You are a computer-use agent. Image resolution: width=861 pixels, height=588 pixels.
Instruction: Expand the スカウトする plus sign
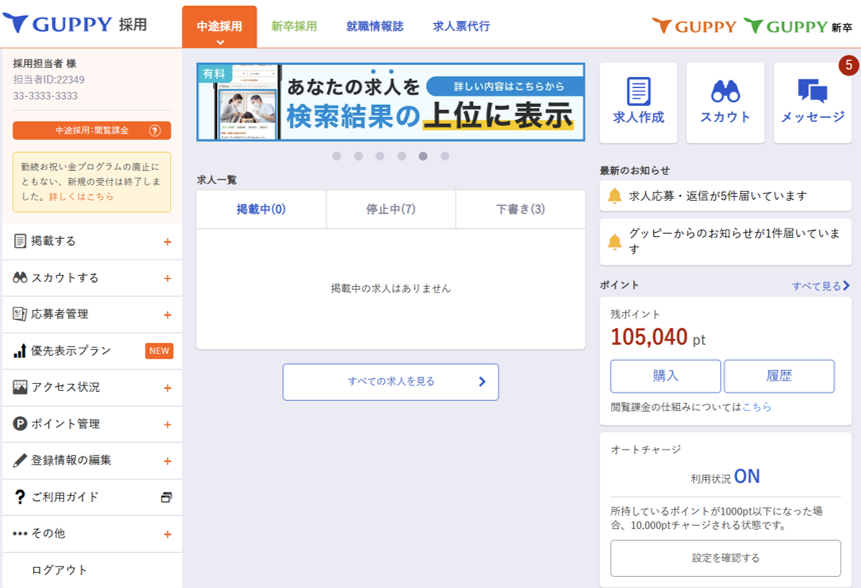167,278
